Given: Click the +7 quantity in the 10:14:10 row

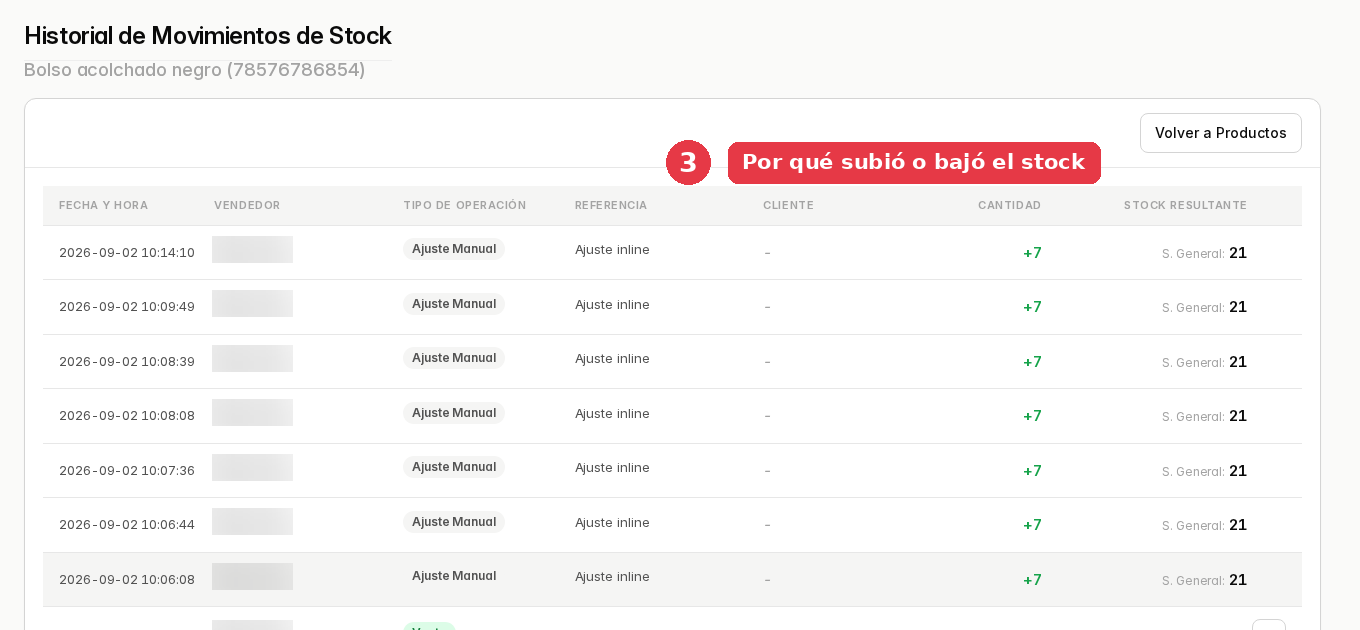Looking at the screenshot, I should 1032,253.
